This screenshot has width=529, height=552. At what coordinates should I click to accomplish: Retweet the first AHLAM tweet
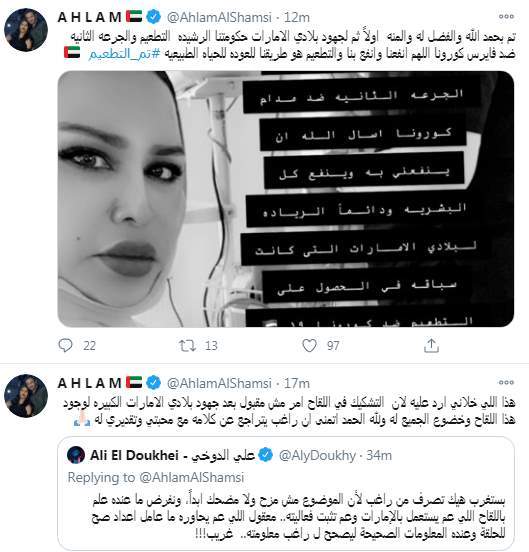coord(187,346)
